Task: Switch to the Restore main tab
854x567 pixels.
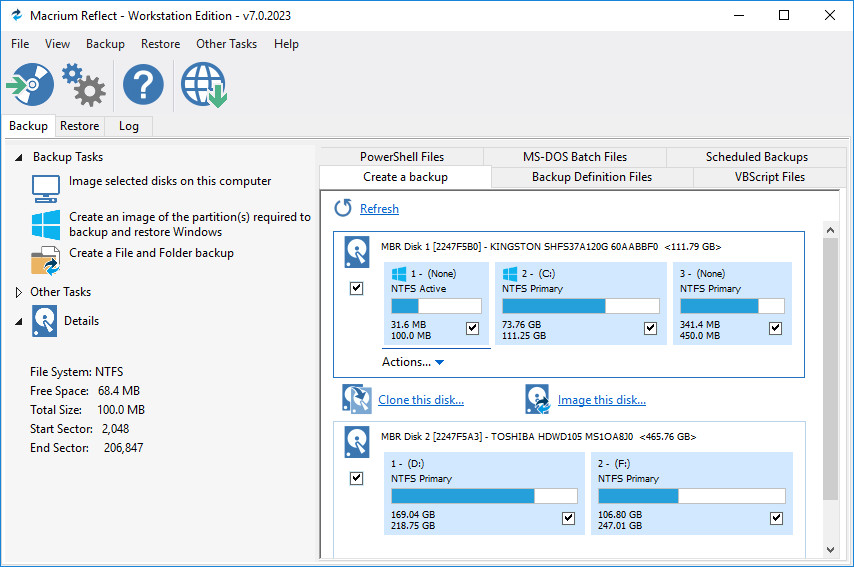Action: point(80,126)
